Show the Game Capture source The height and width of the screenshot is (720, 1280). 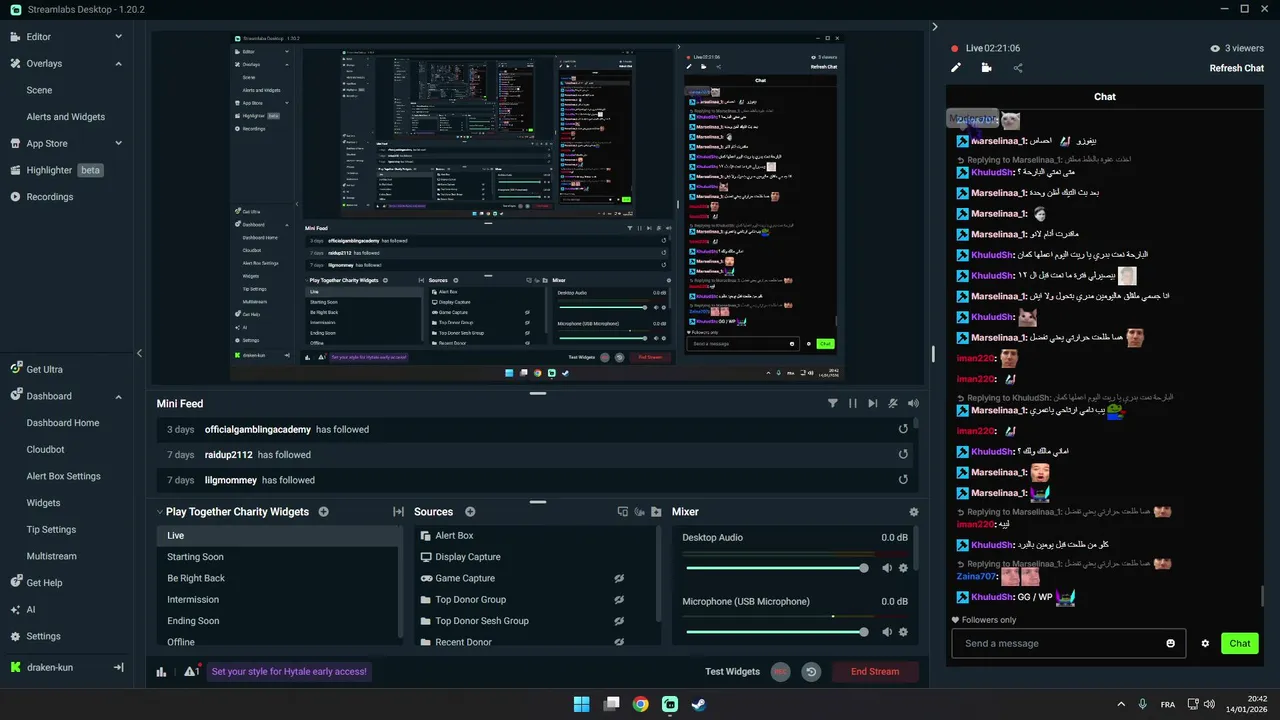(619, 578)
